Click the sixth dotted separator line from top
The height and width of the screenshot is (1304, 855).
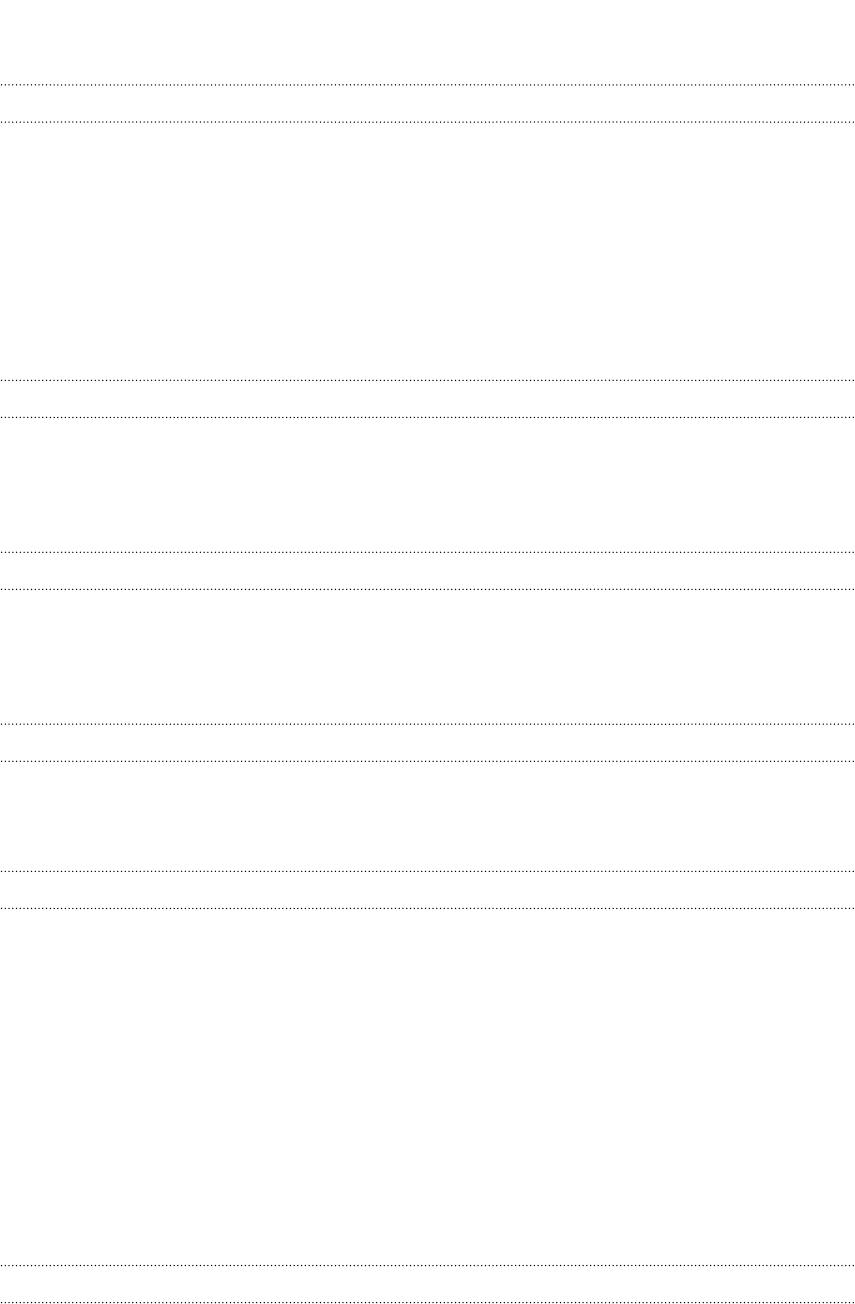(x=427, y=588)
